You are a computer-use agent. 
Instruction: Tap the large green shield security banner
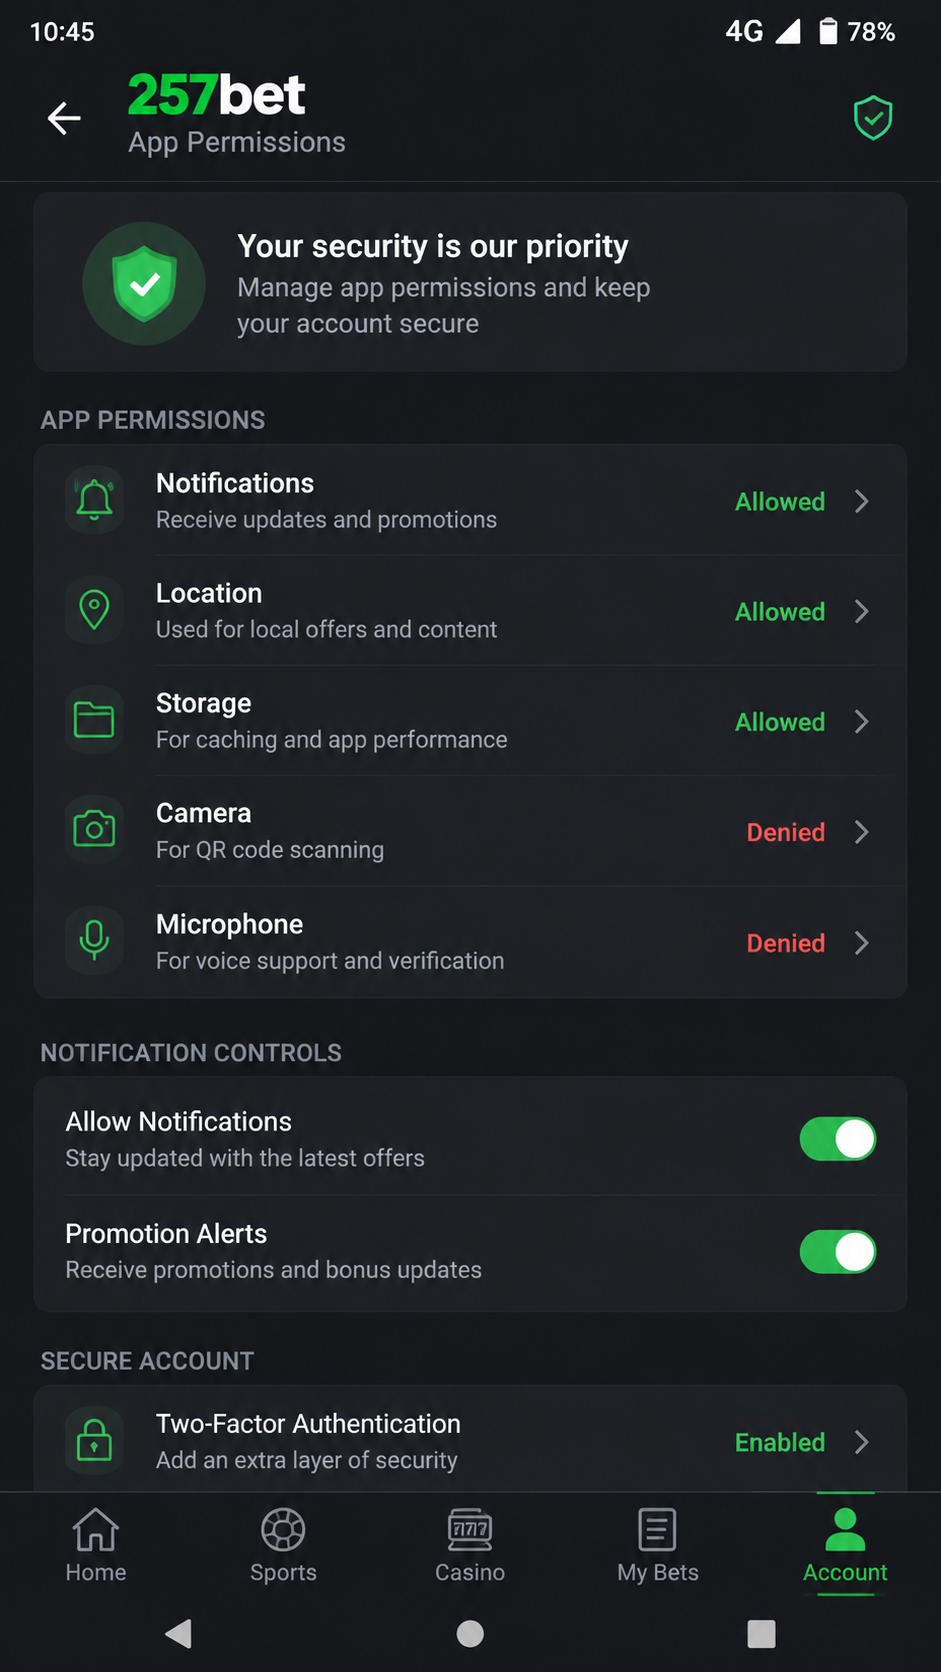[470, 283]
